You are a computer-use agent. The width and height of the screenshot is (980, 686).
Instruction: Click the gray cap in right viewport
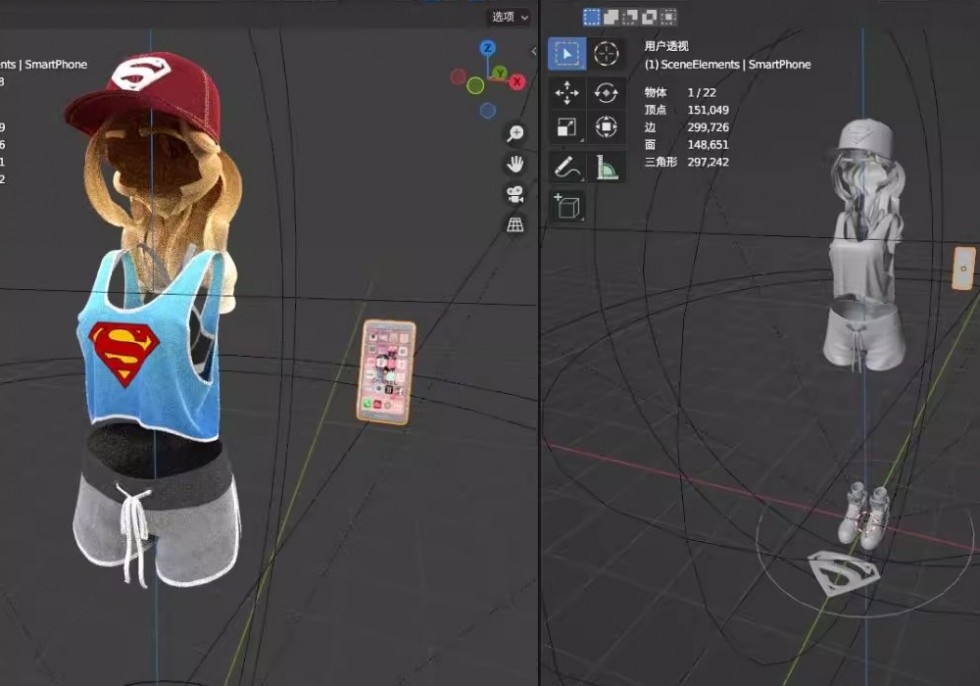865,137
